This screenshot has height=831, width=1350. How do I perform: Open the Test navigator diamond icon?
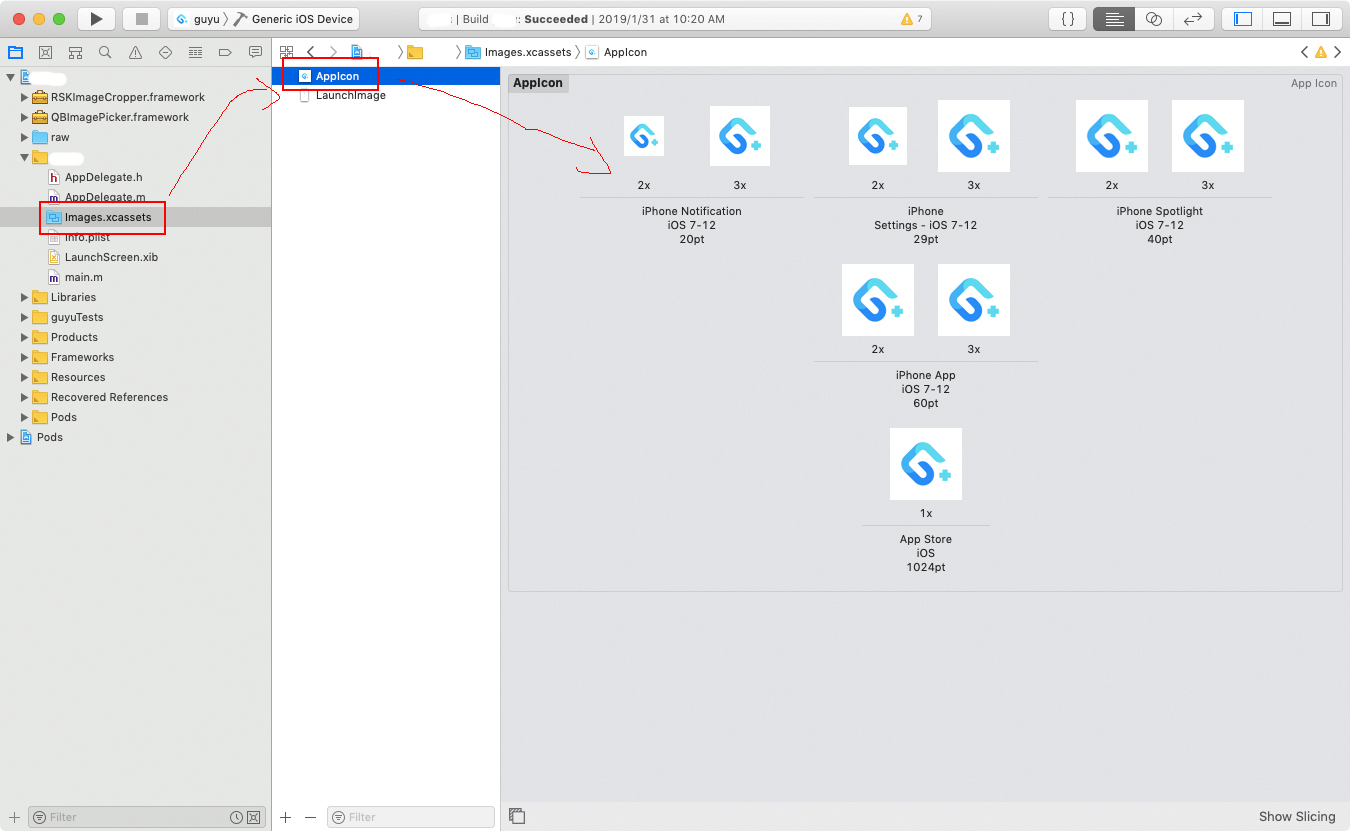[x=165, y=52]
